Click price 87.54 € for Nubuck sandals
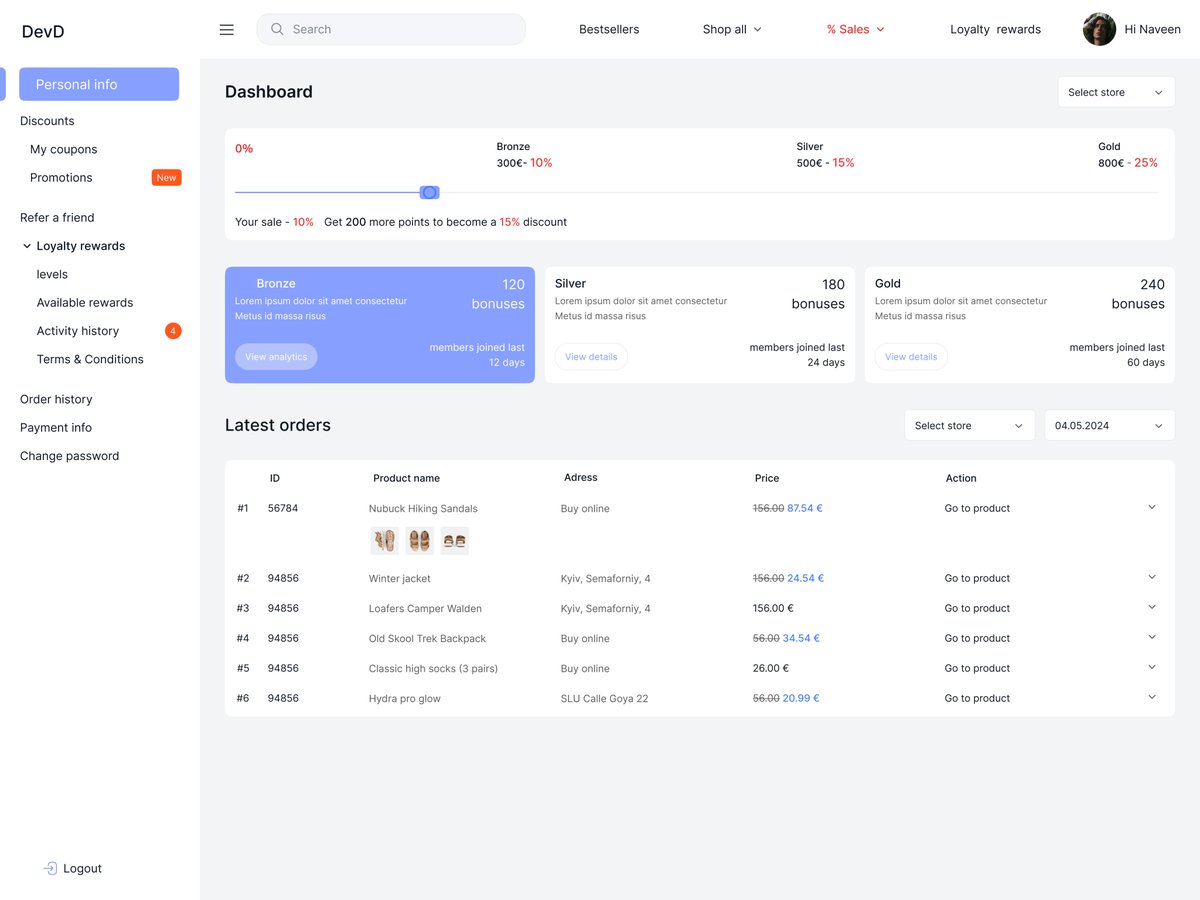Image resolution: width=1200 pixels, height=900 pixels. (805, 508)
